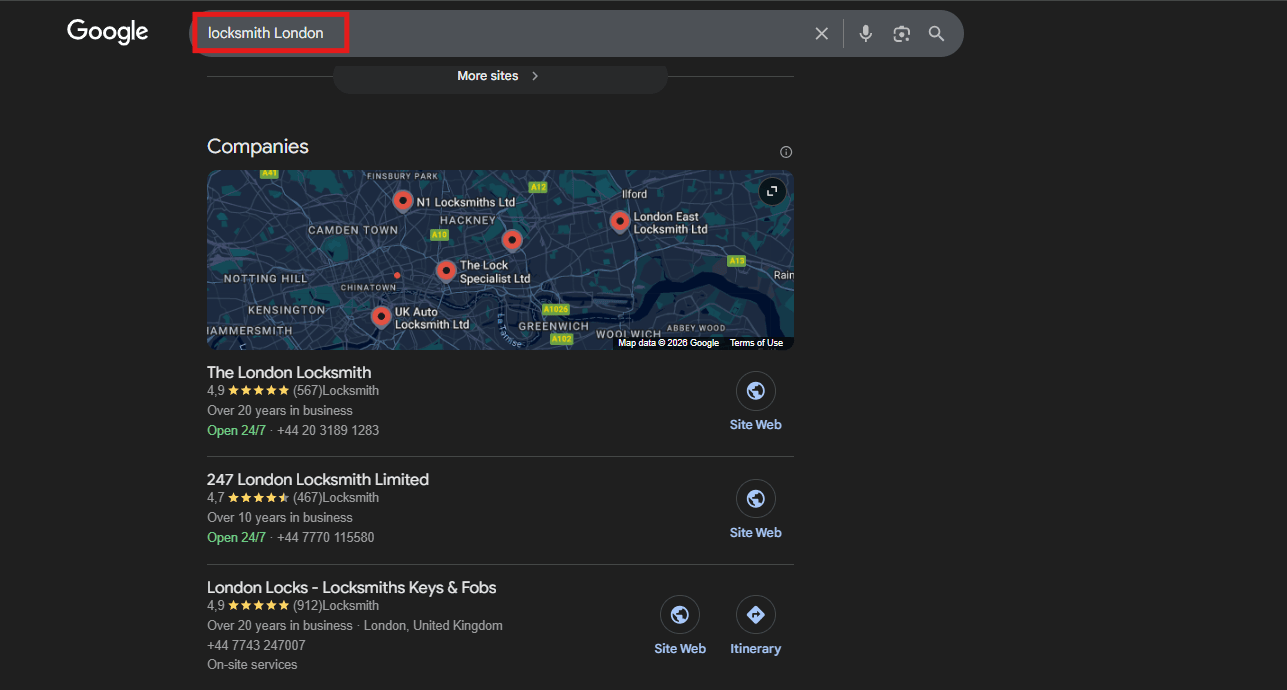Click the search magnifier icon
1287x690 pixels.
pos(936,33)
